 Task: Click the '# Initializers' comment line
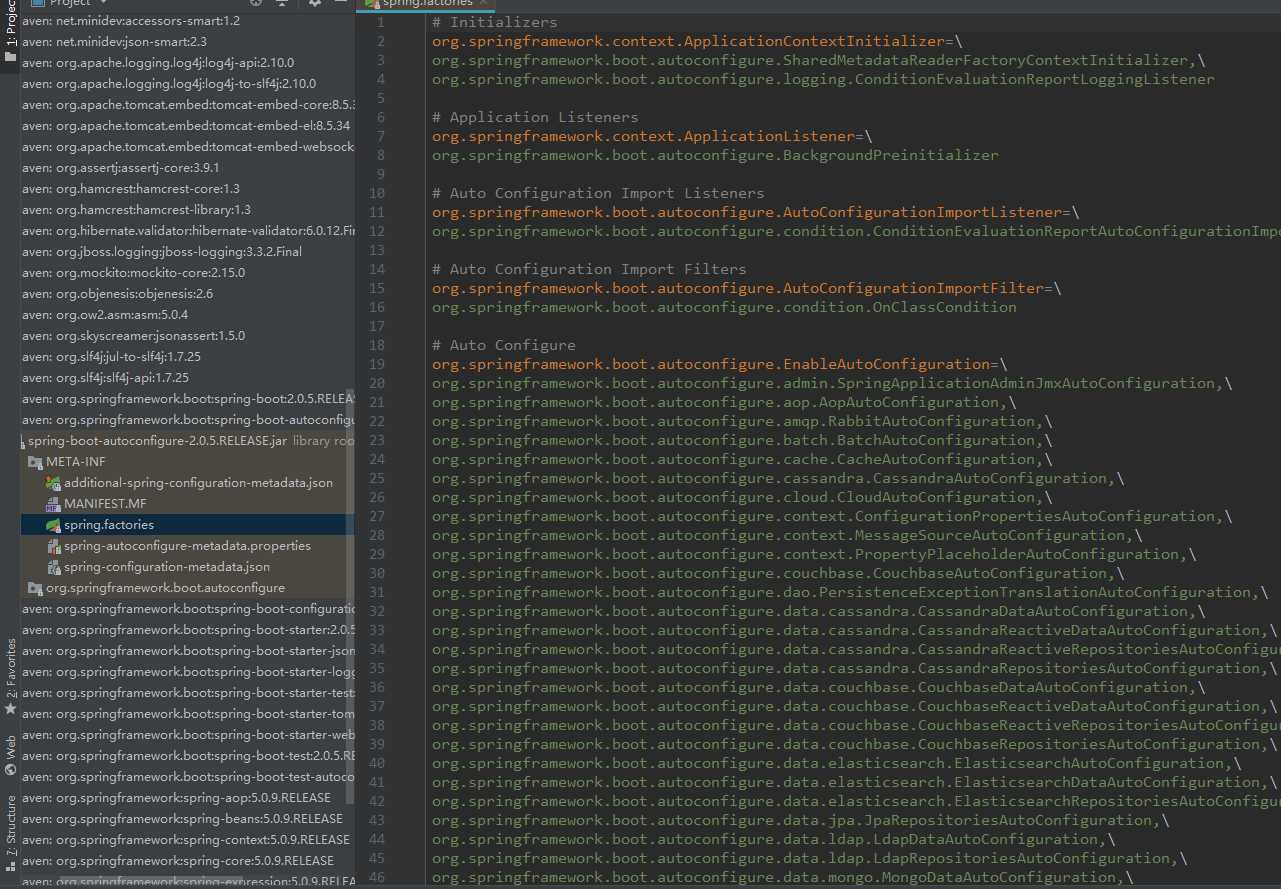pyautogui.click(x=495, y=22)
